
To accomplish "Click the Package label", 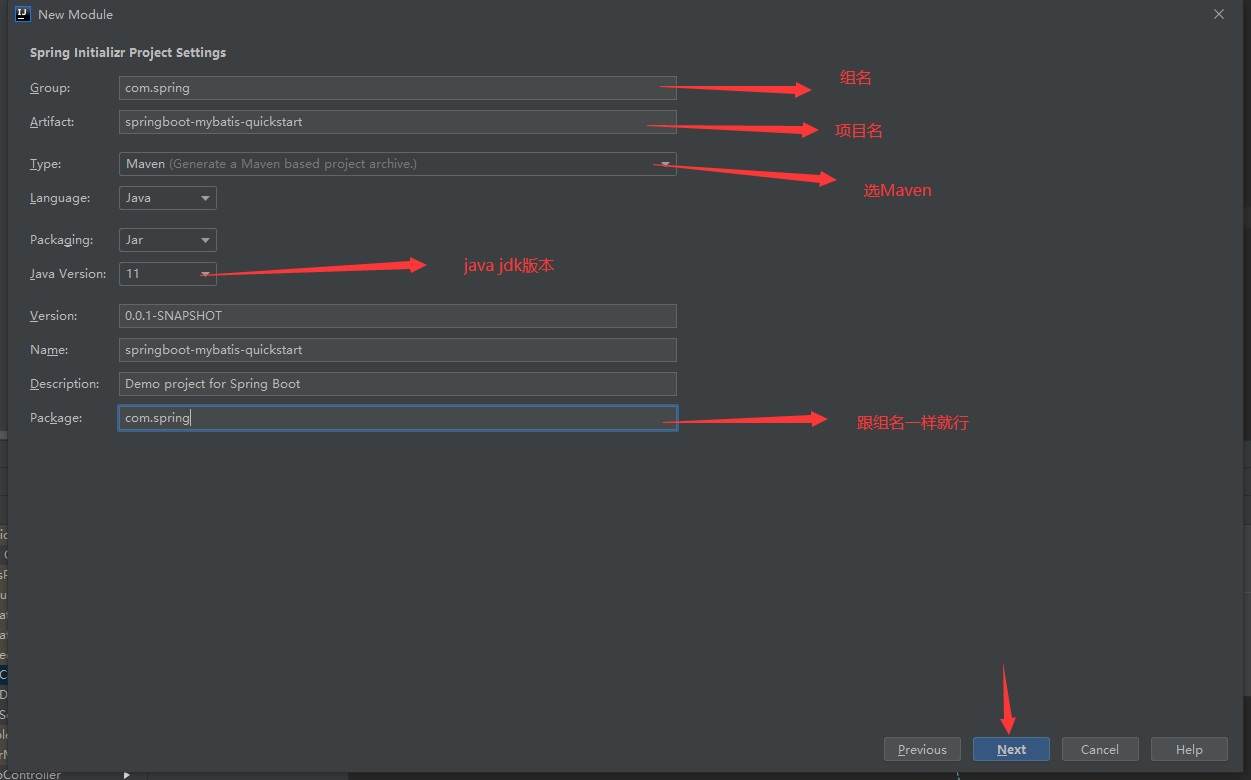I will point(56,418).
